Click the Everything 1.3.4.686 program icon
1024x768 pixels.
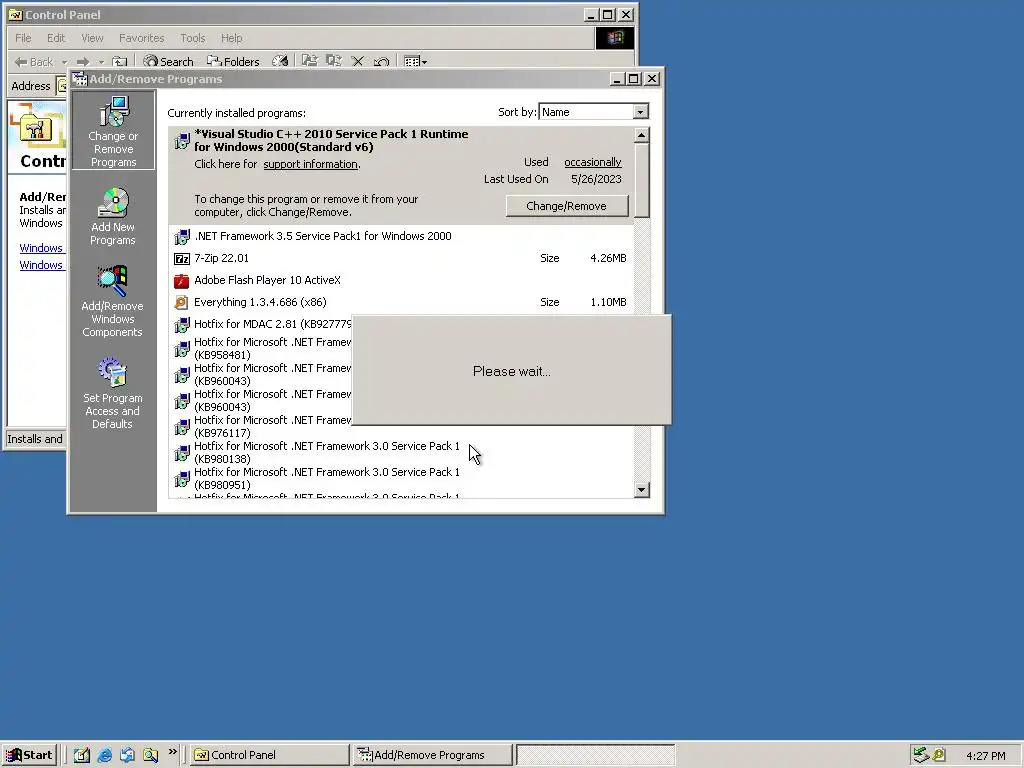click(182, 302)
